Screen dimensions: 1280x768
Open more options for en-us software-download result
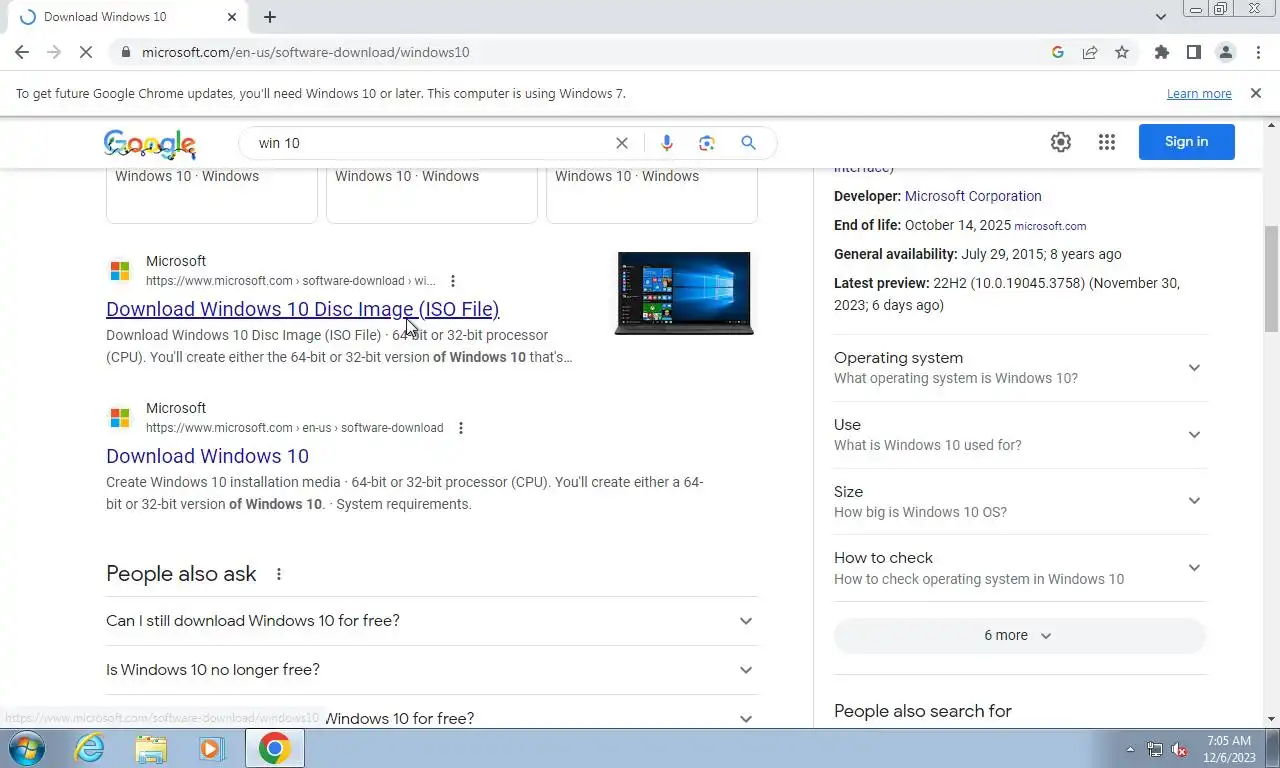click(x=461, y=428)
